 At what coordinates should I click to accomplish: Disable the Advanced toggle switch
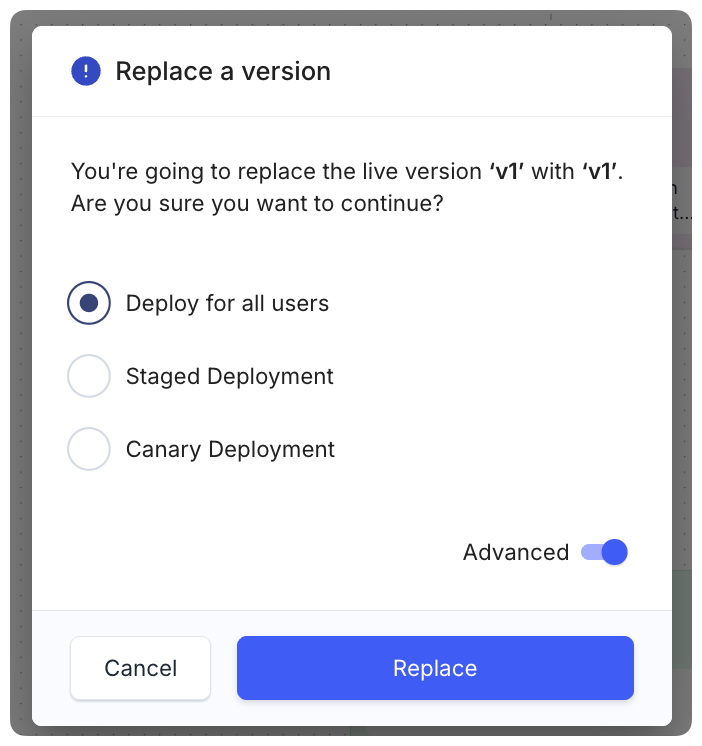click(604, 552)
